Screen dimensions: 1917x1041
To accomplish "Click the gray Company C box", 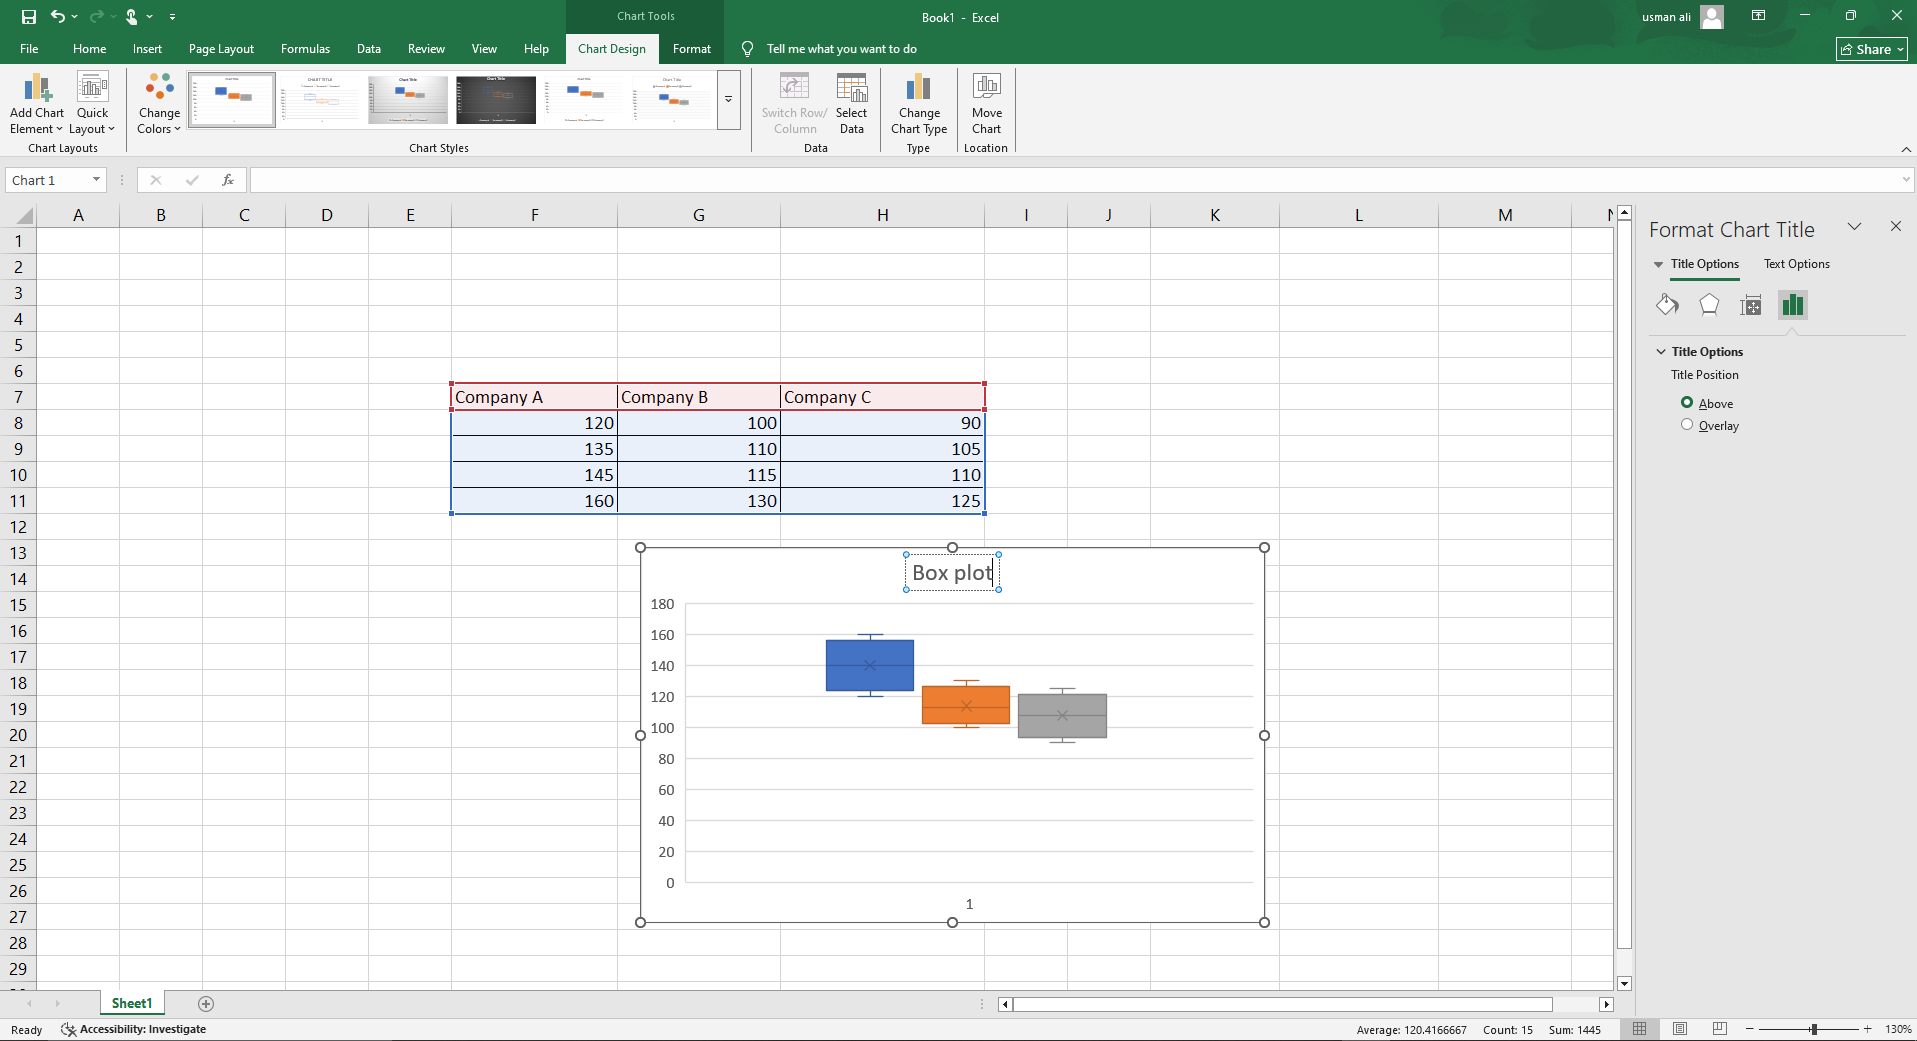I will (x=1062, y=716).
